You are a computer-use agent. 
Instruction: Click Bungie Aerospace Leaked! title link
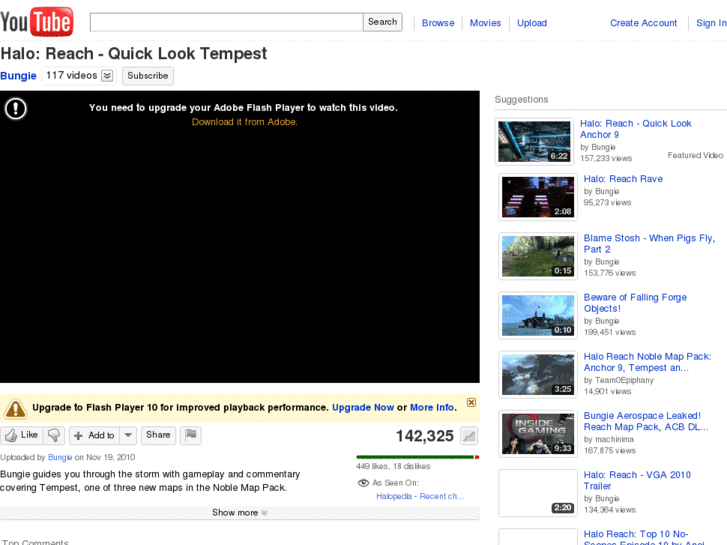646,421
